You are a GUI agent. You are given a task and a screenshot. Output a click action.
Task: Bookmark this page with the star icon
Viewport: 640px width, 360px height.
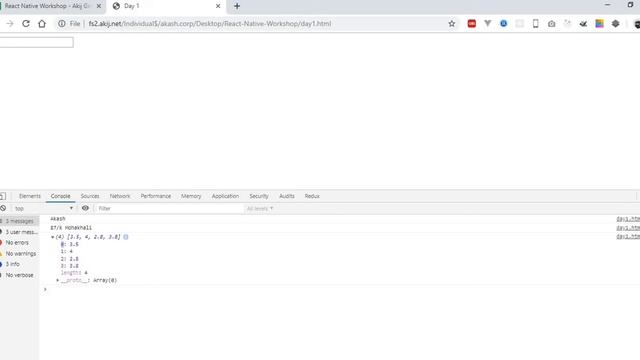[451, 24]
